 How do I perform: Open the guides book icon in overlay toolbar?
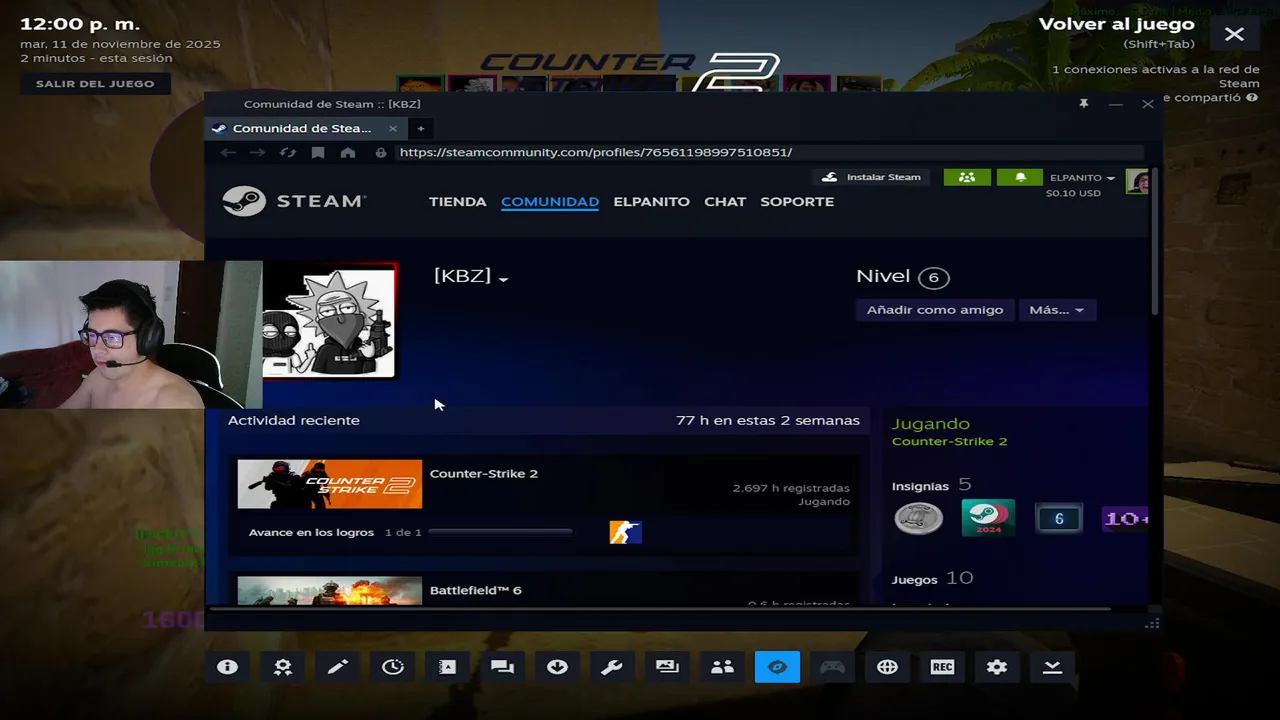[448, 667]
